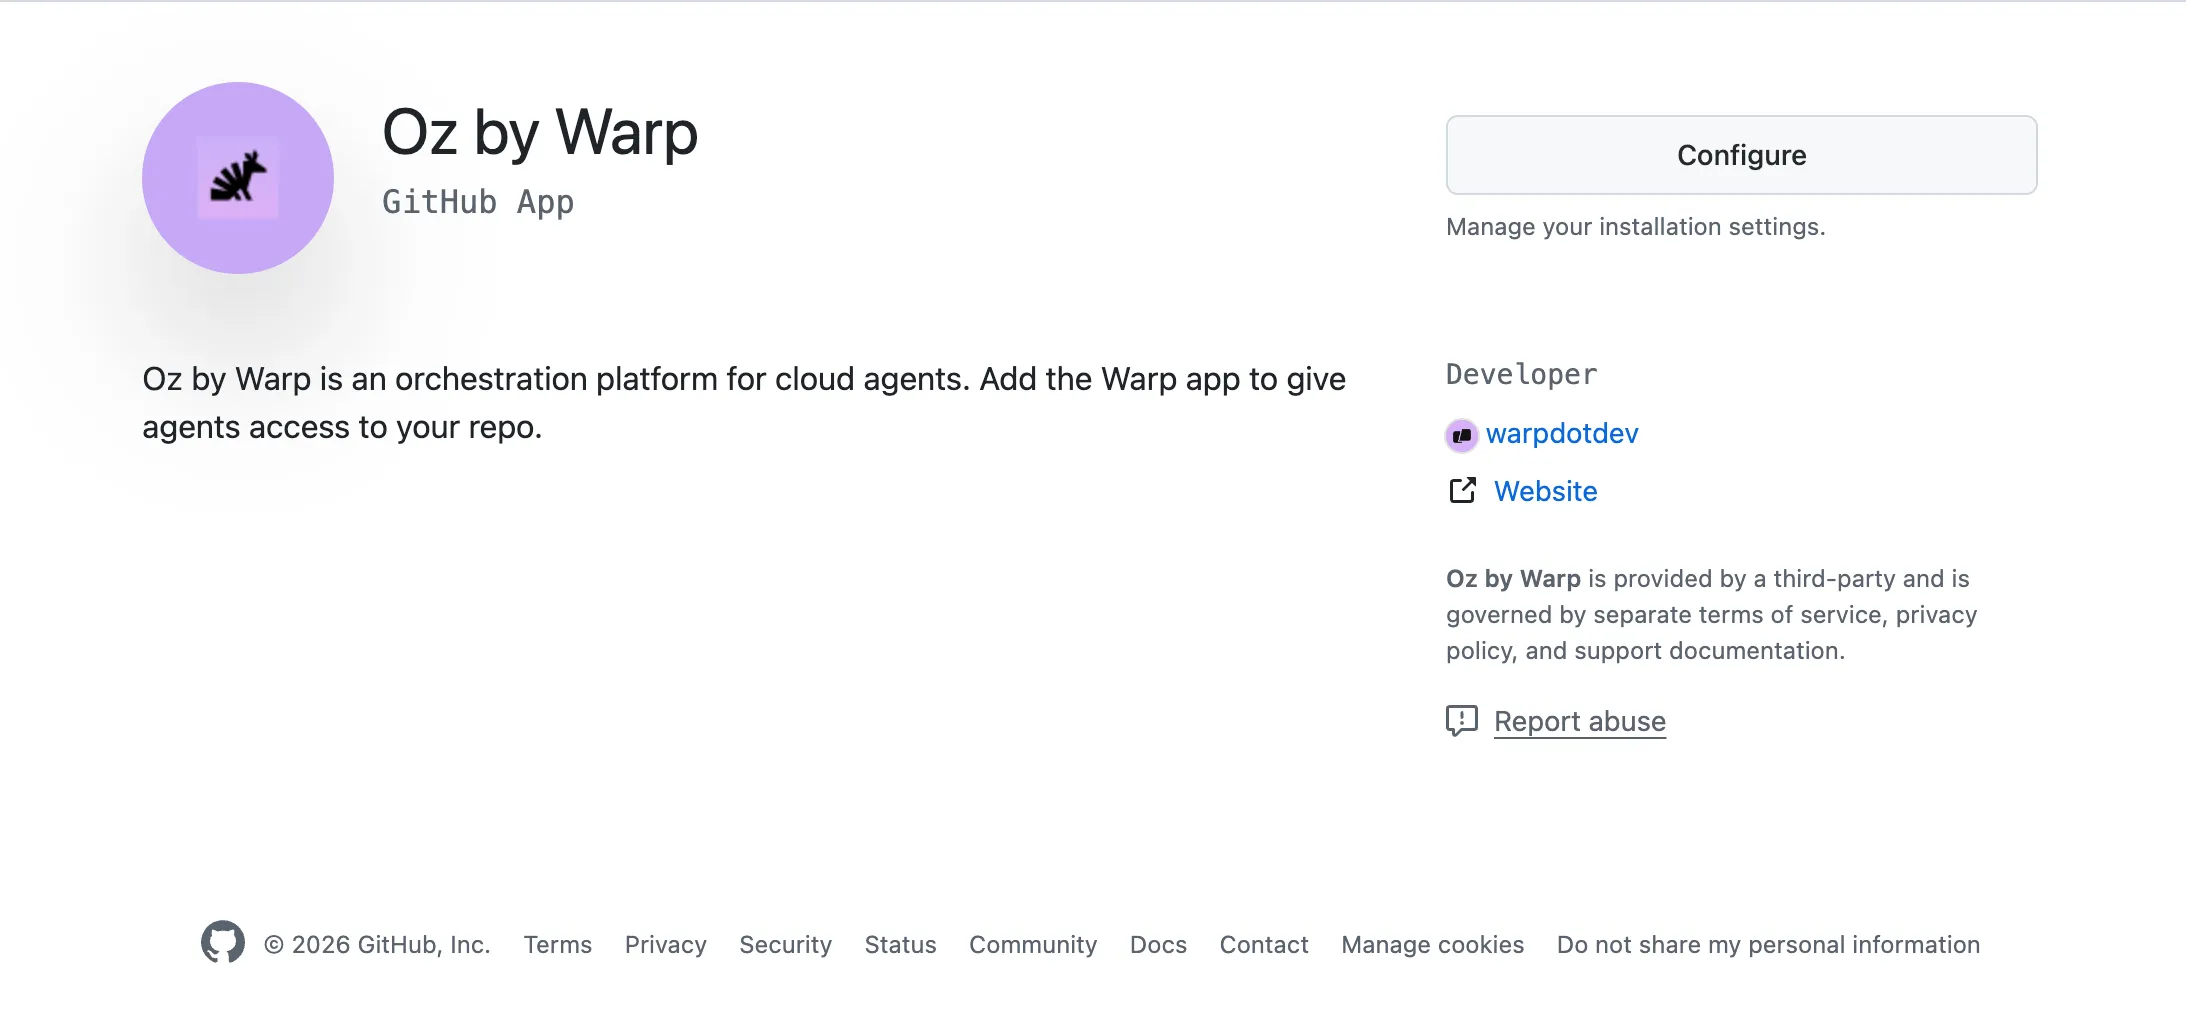Click the warpdotdev developer avatar icon
The image size is (2186, 1028).
pyautogui.click(x=1461, y=434)
